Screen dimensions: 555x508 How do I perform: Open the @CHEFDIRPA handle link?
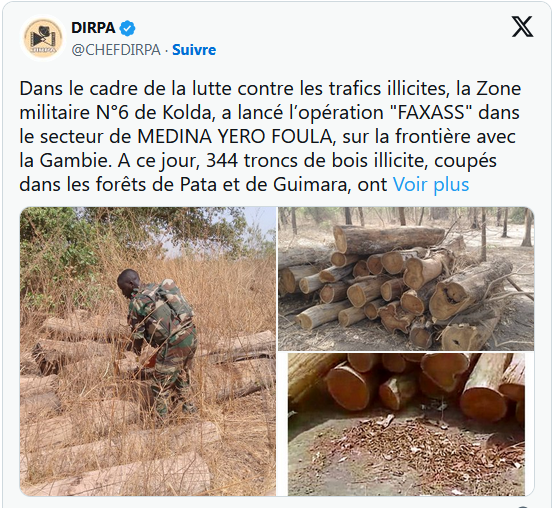click(x=116, y=50)
